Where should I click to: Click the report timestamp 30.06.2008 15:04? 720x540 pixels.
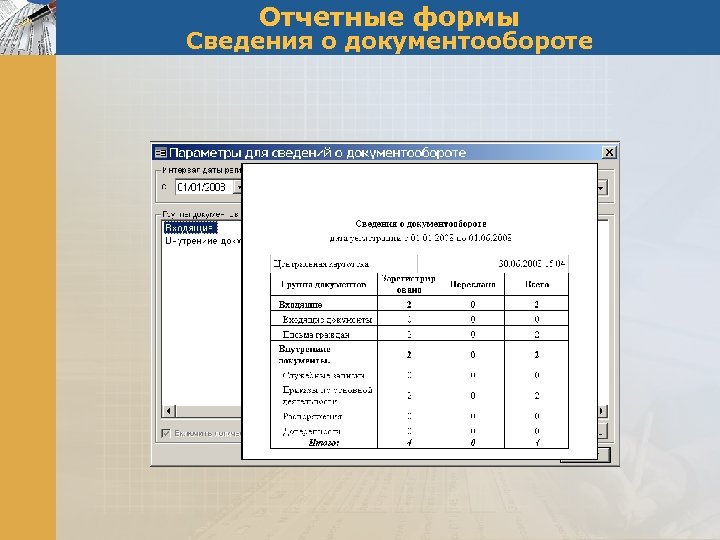[x=532, y=264]
